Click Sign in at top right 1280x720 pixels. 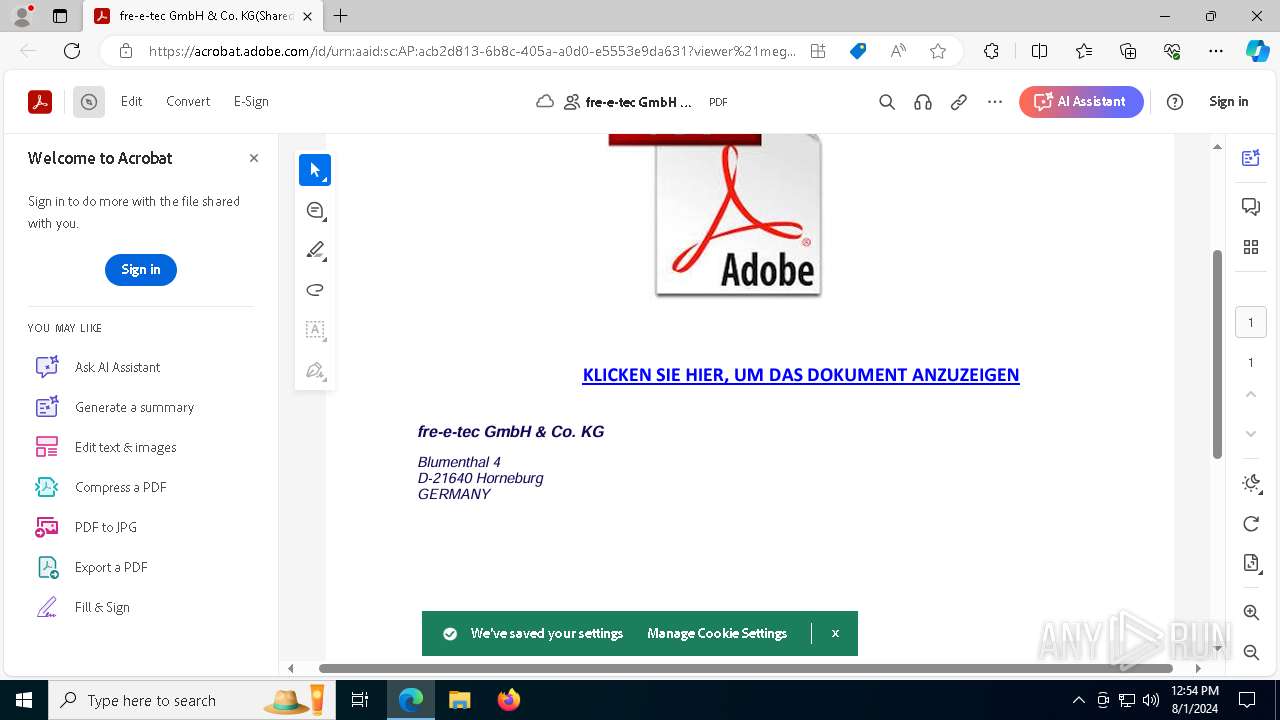point(1229,102)
